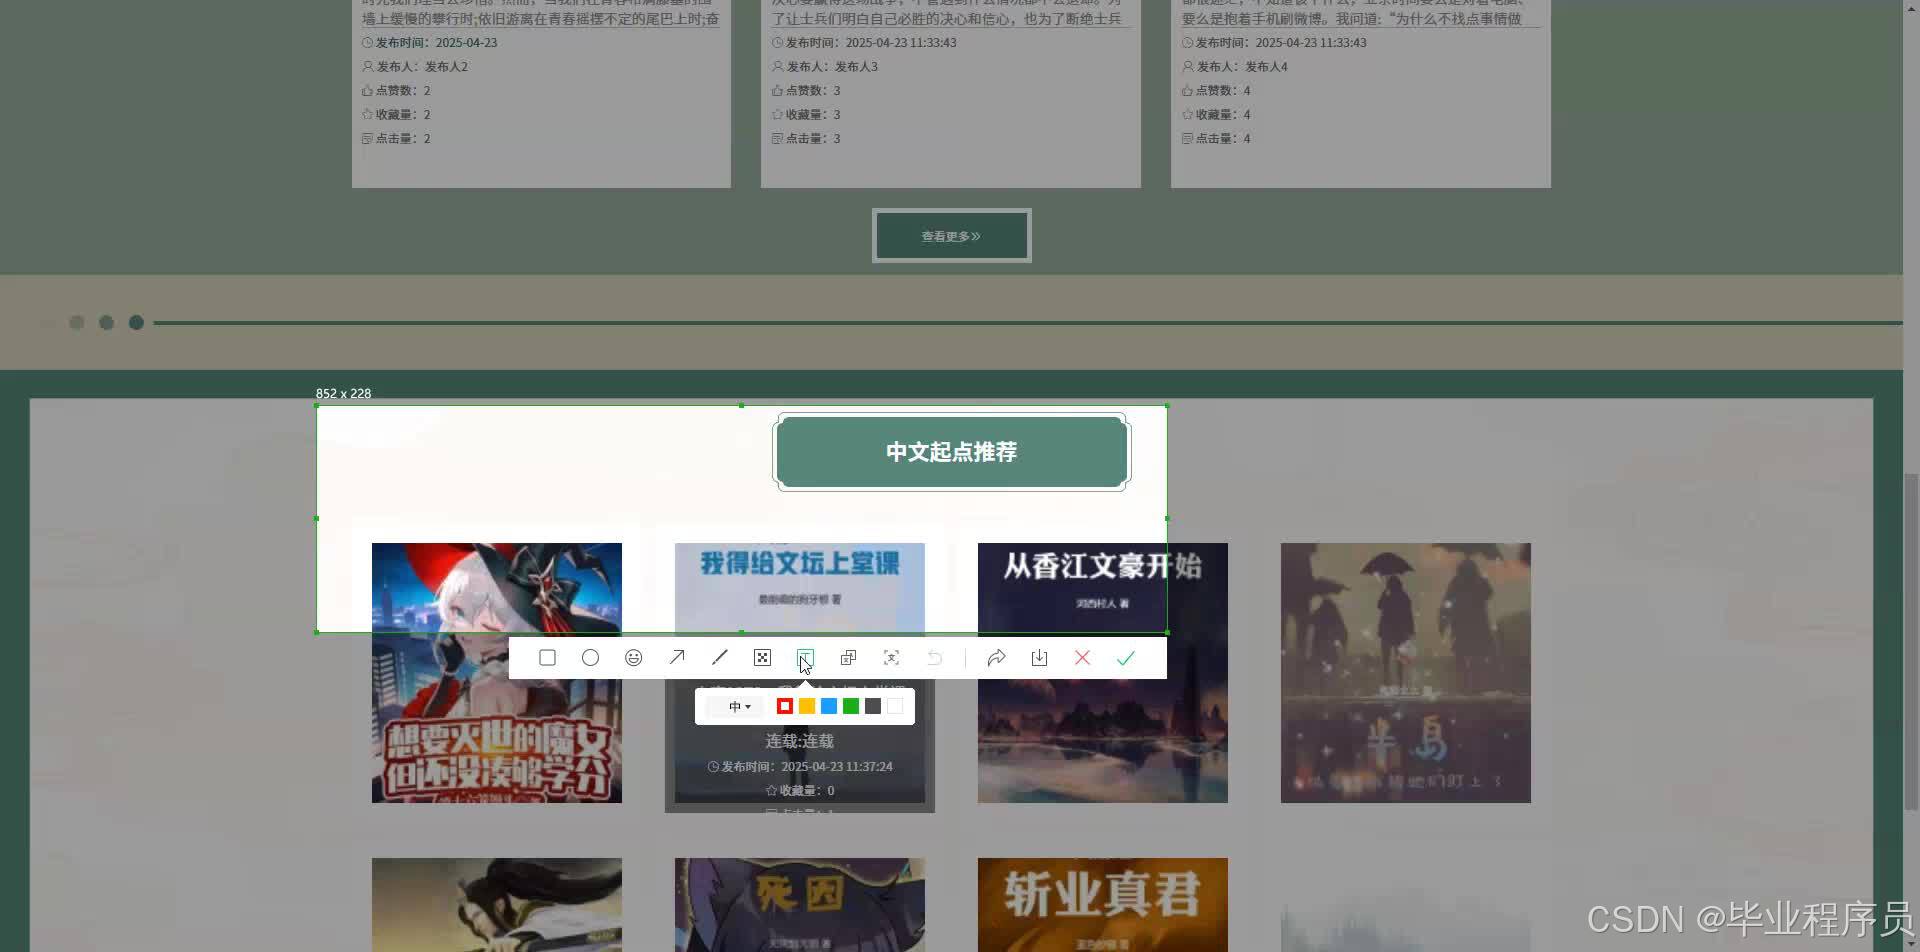1920x952 pixels.
Task: Activate the text annotation tool
Action: click(x=805, y=657)
